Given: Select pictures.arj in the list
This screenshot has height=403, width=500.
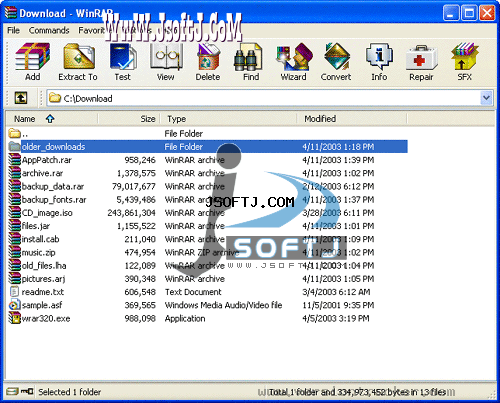Looking at the screenshot, I should 43,279.
